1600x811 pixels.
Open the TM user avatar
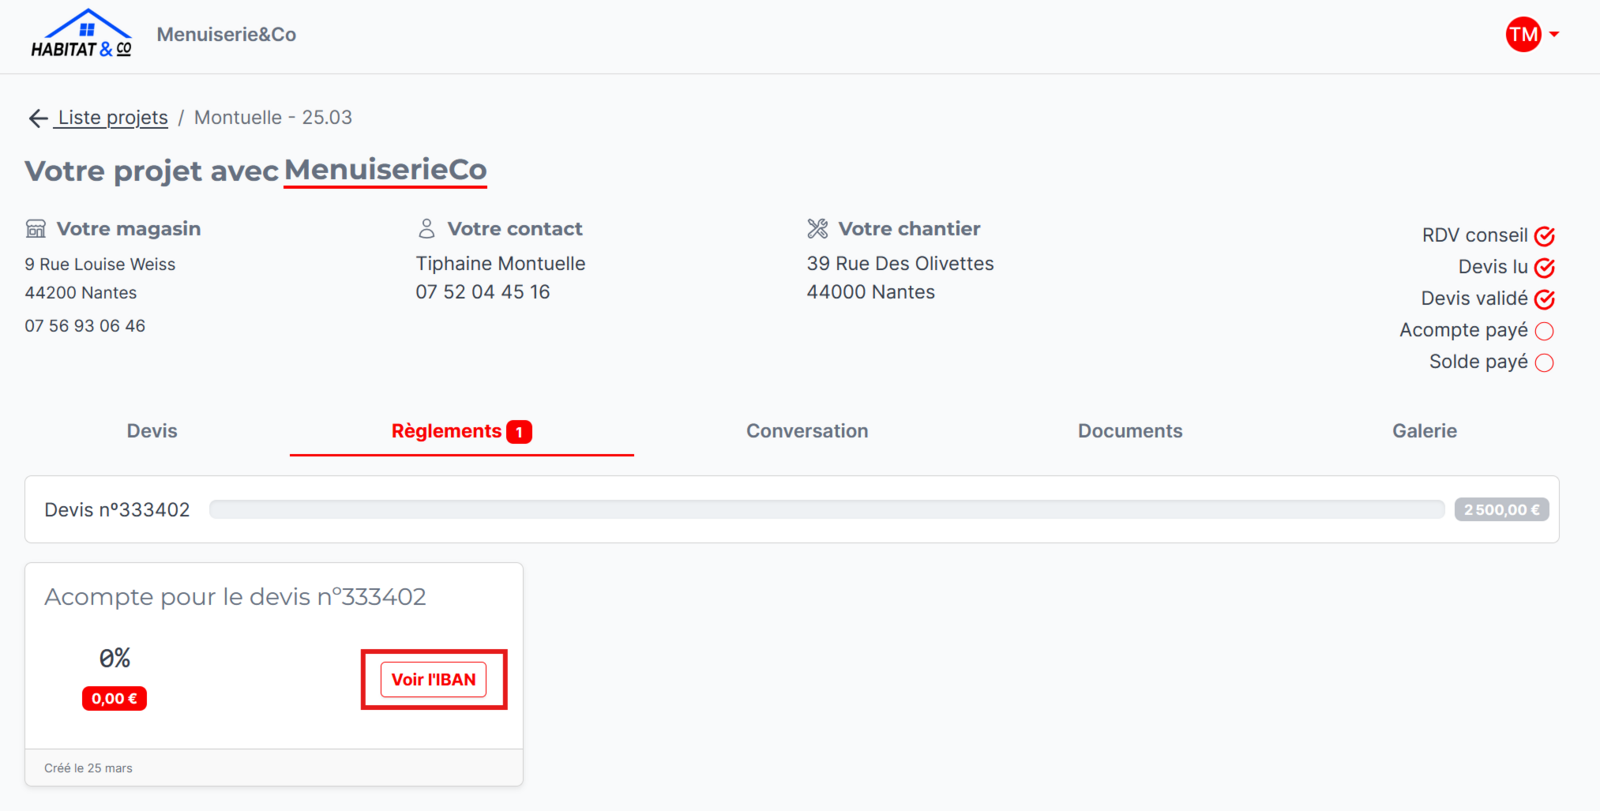pyautogui.click(x=1523, y=35)
